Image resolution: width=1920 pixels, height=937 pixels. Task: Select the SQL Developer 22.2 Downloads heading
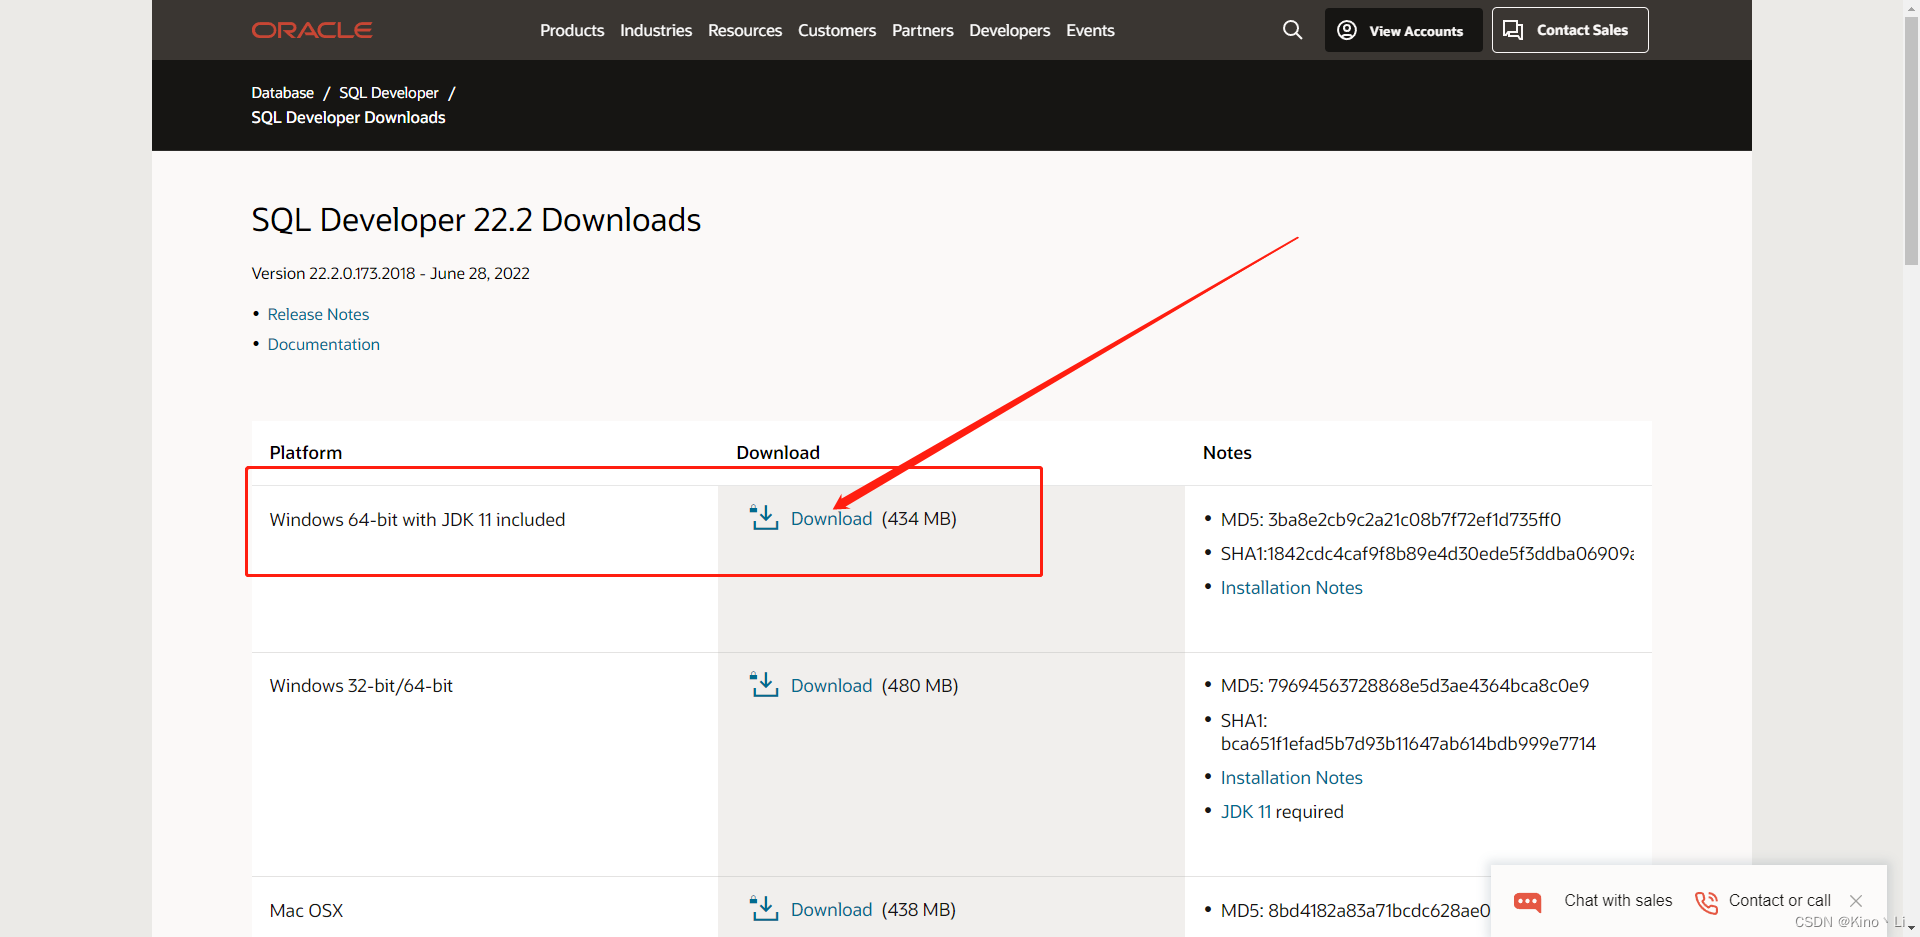[x=476, y=220]
